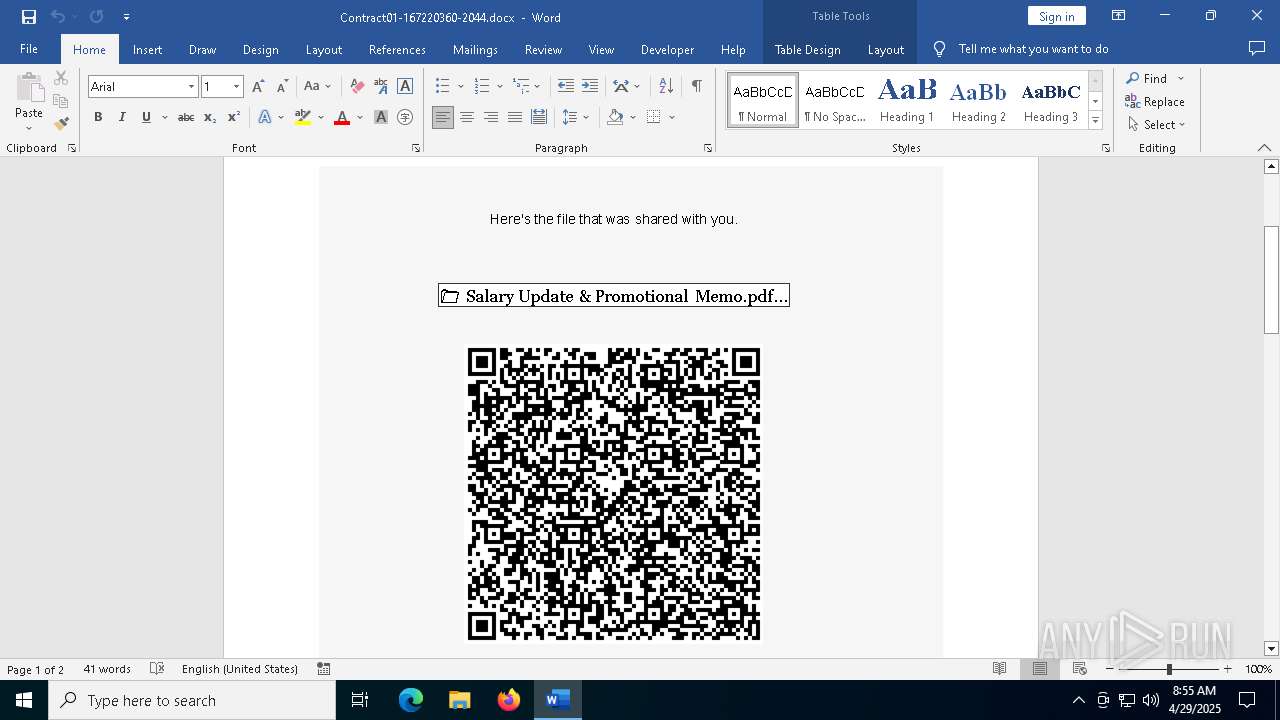Image resolution: width=1280 pixels, height=720 pixels.
Task: Click the Cut scissors icon
Action: click(61, 78)
